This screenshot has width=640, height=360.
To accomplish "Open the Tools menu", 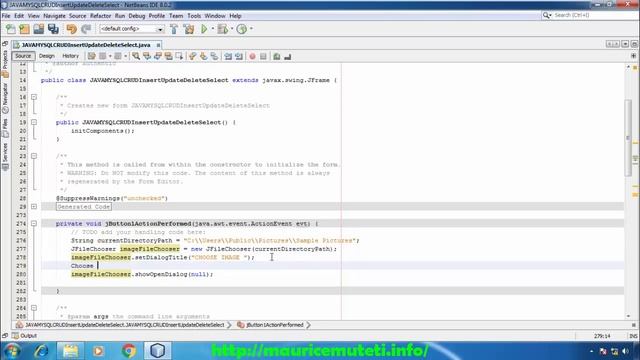I will [194, 16].
